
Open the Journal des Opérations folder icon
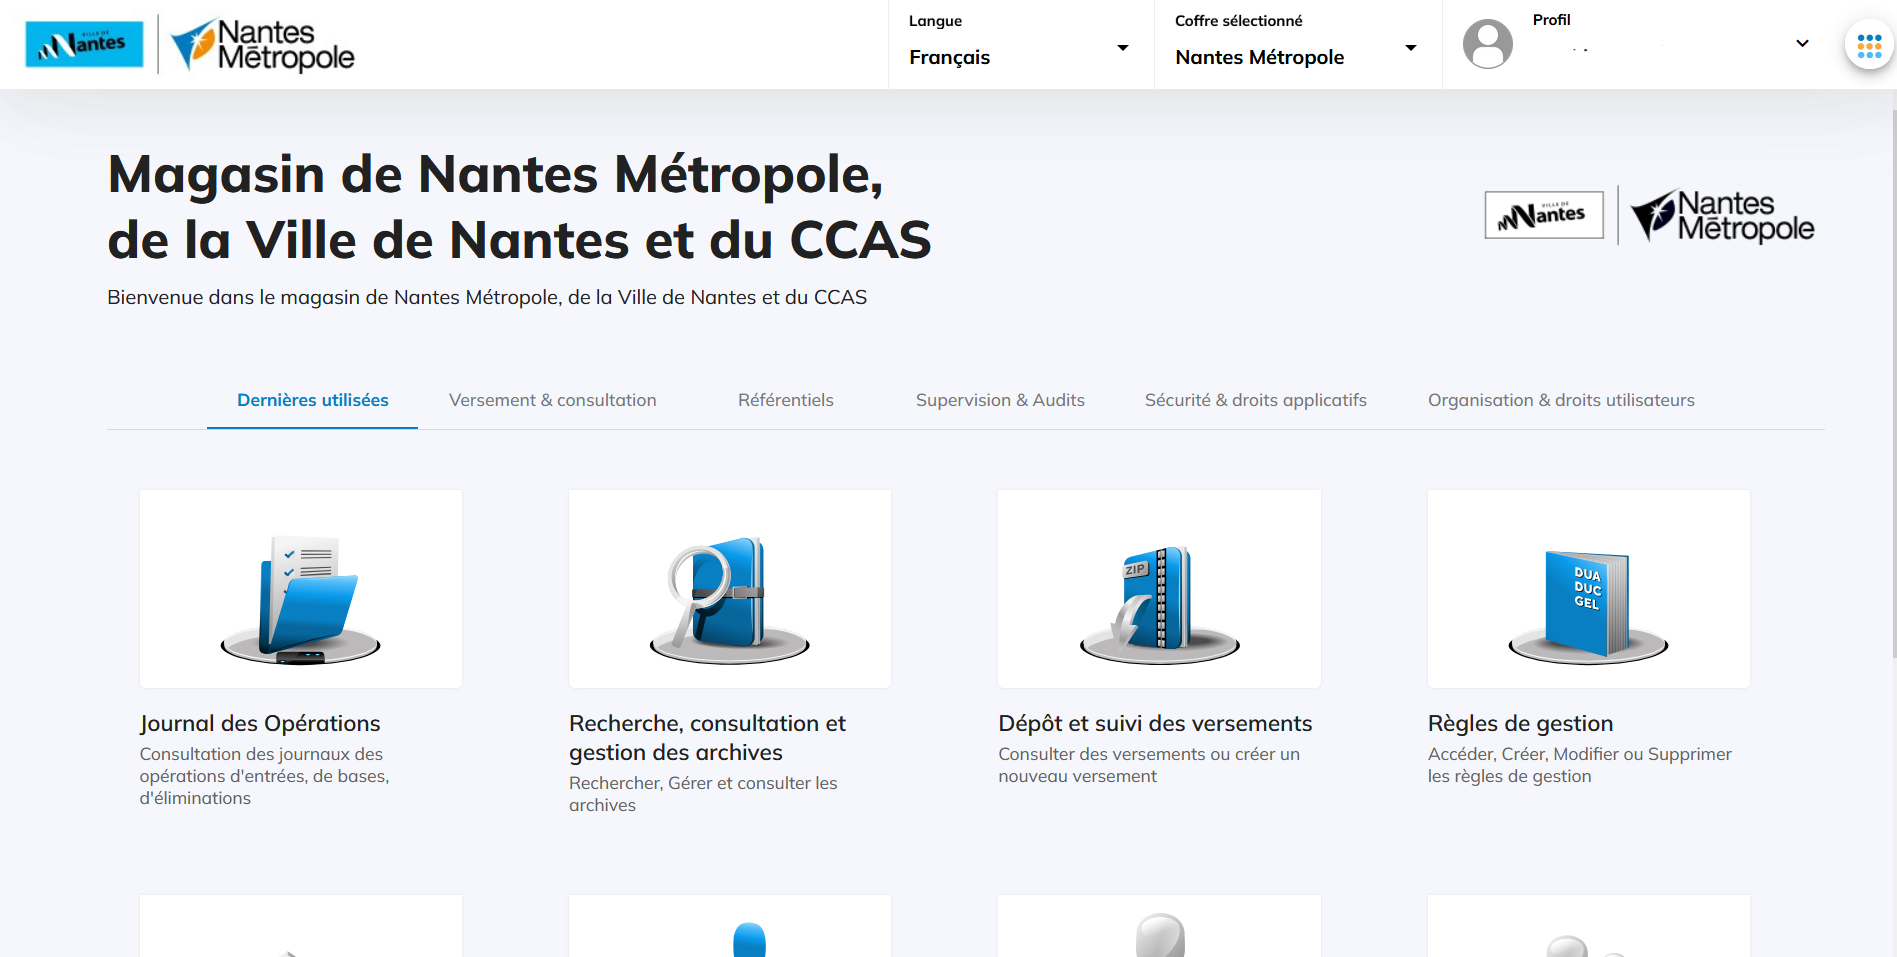301,600
